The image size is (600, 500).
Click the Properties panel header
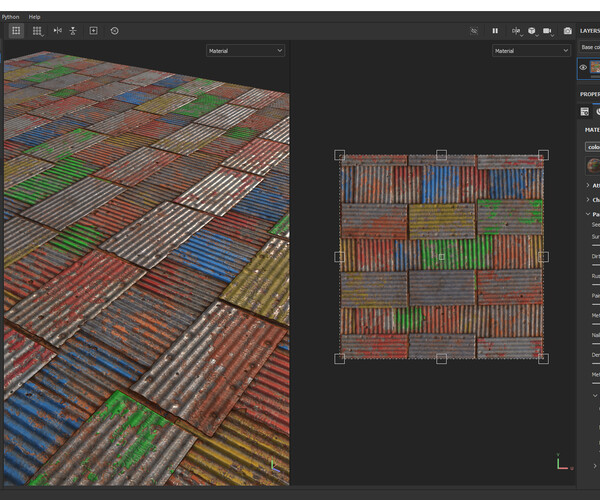(x=590, y=94)
